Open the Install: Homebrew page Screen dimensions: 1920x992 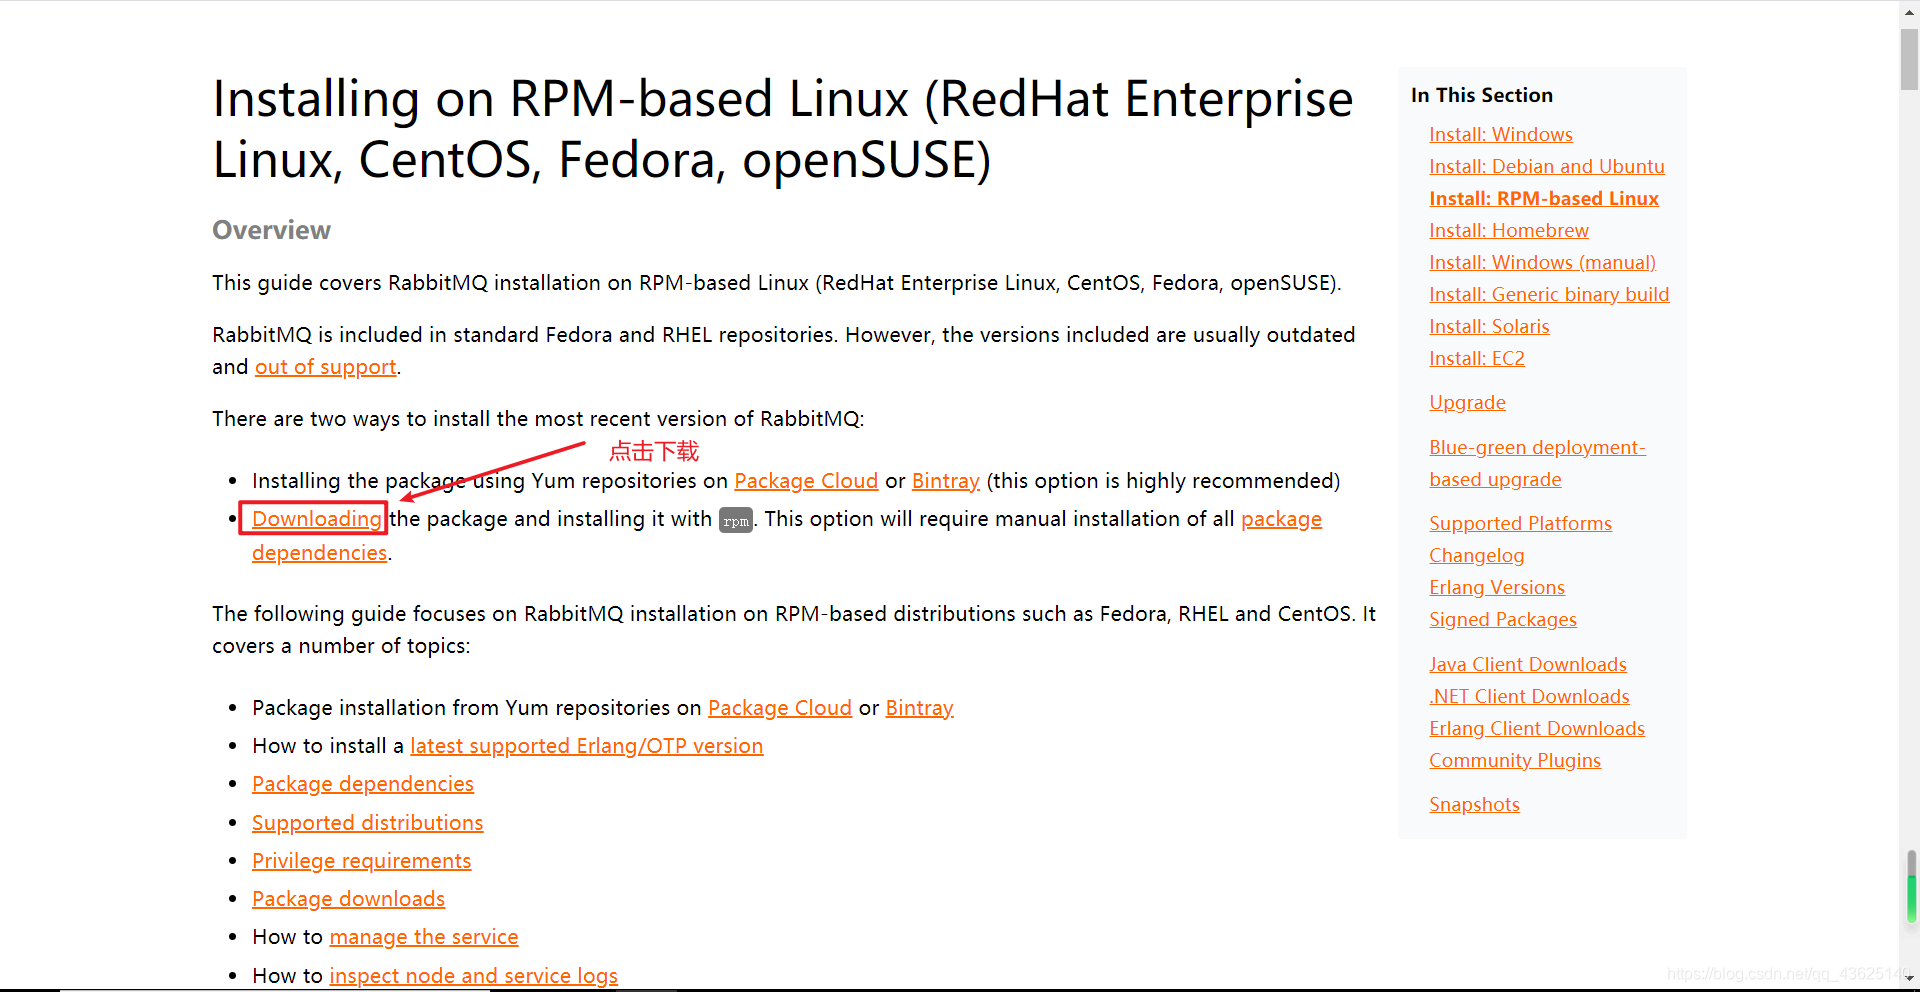1509,230
